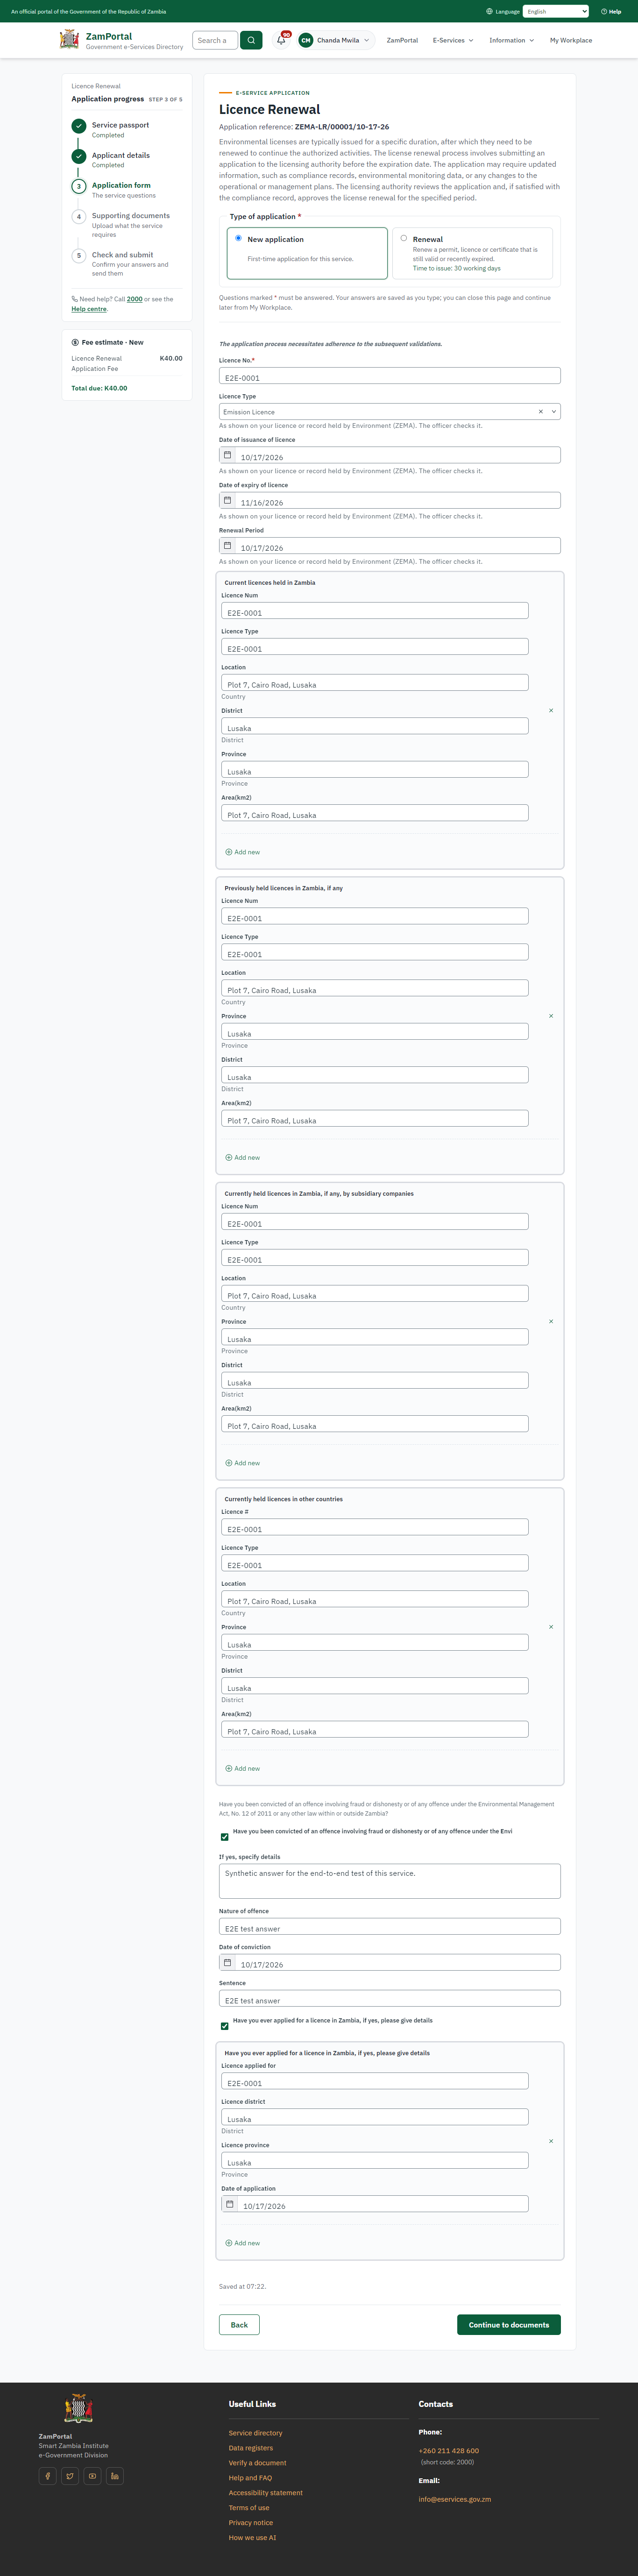The image size is (638, 2576).
Task: Open calendar icon for Renewal Period
Action: [227, 546]
